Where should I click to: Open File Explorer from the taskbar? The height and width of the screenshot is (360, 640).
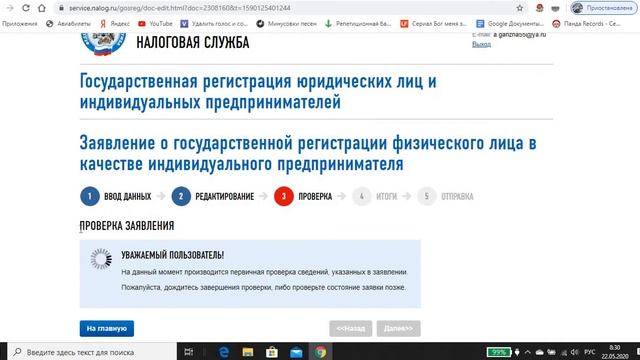coord(248,352)
